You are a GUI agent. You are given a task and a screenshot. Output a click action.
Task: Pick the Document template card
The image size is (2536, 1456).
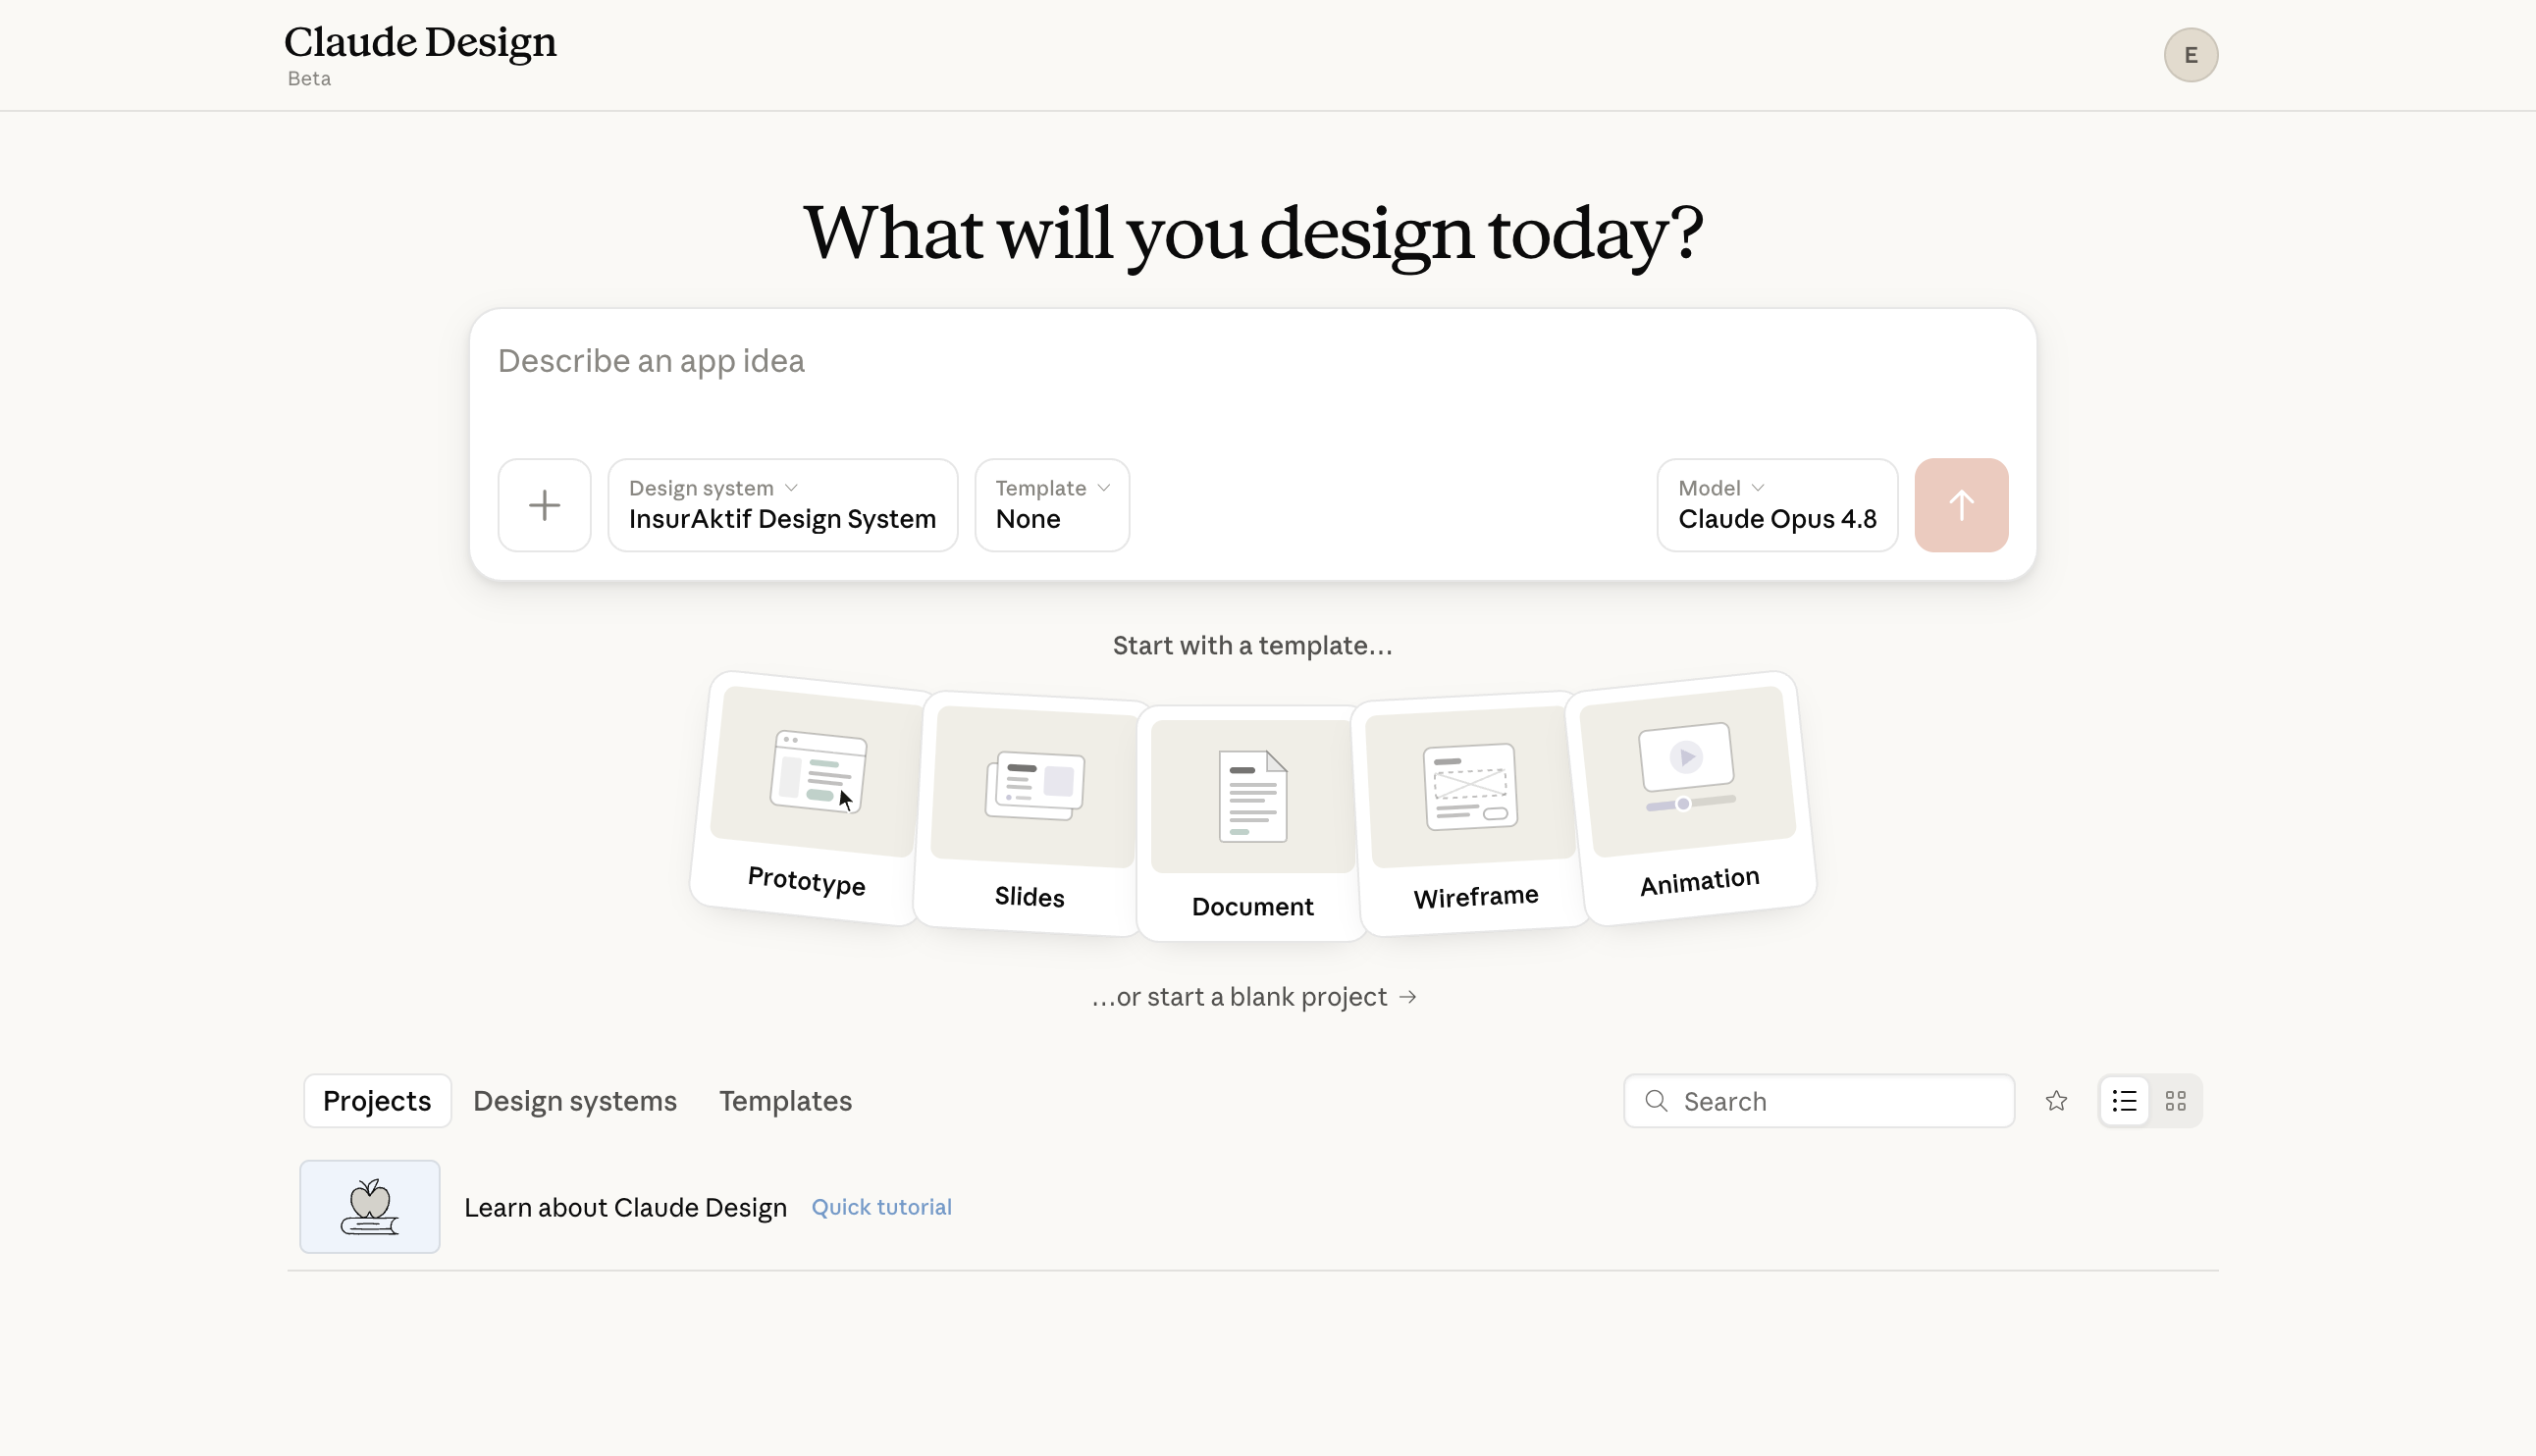tap(1252, 822)
